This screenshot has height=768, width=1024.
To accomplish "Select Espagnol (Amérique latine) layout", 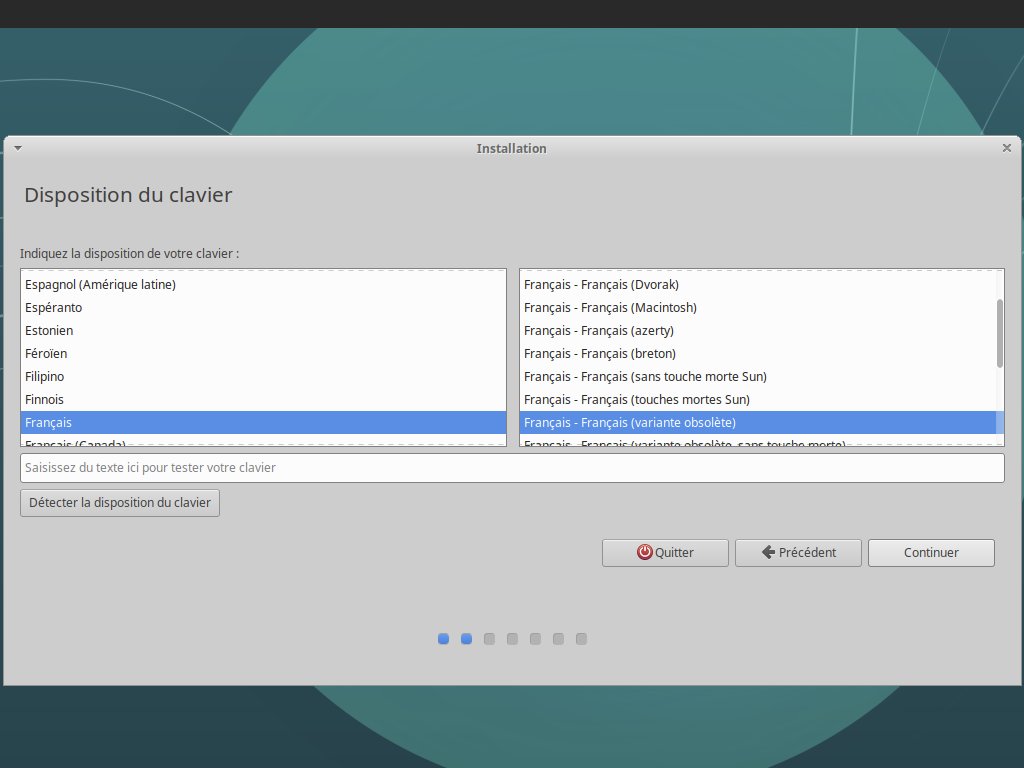I will coord(100,285).
